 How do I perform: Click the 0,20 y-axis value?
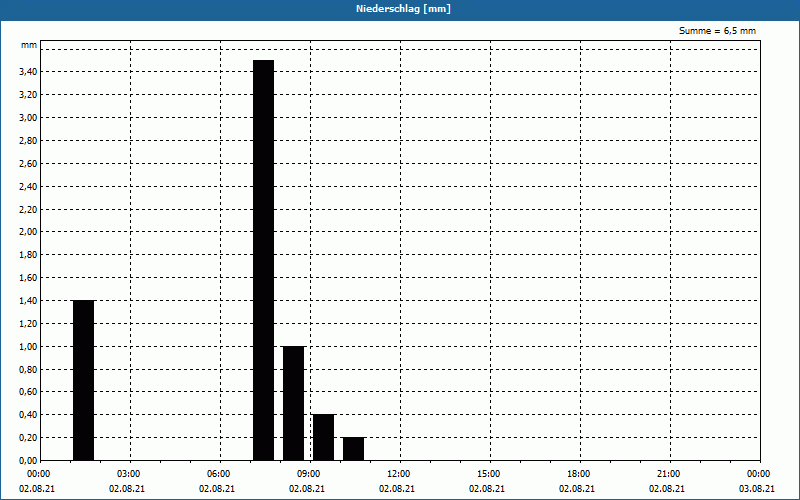tap(28, 438)
